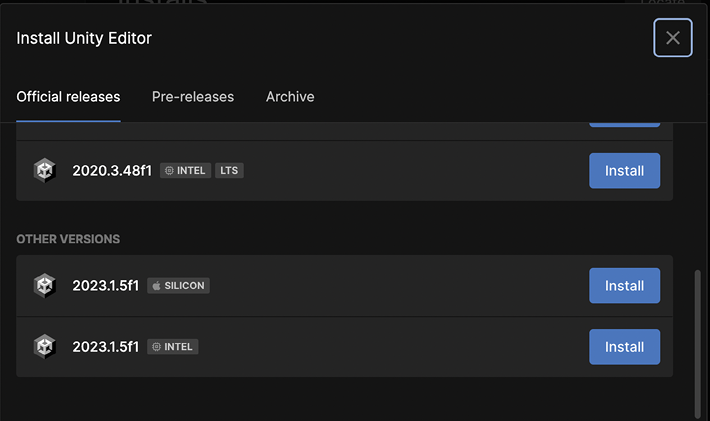Install the 2023.1.5f1 Silicon version
The image size is (710, 421).
coord(624,286)
